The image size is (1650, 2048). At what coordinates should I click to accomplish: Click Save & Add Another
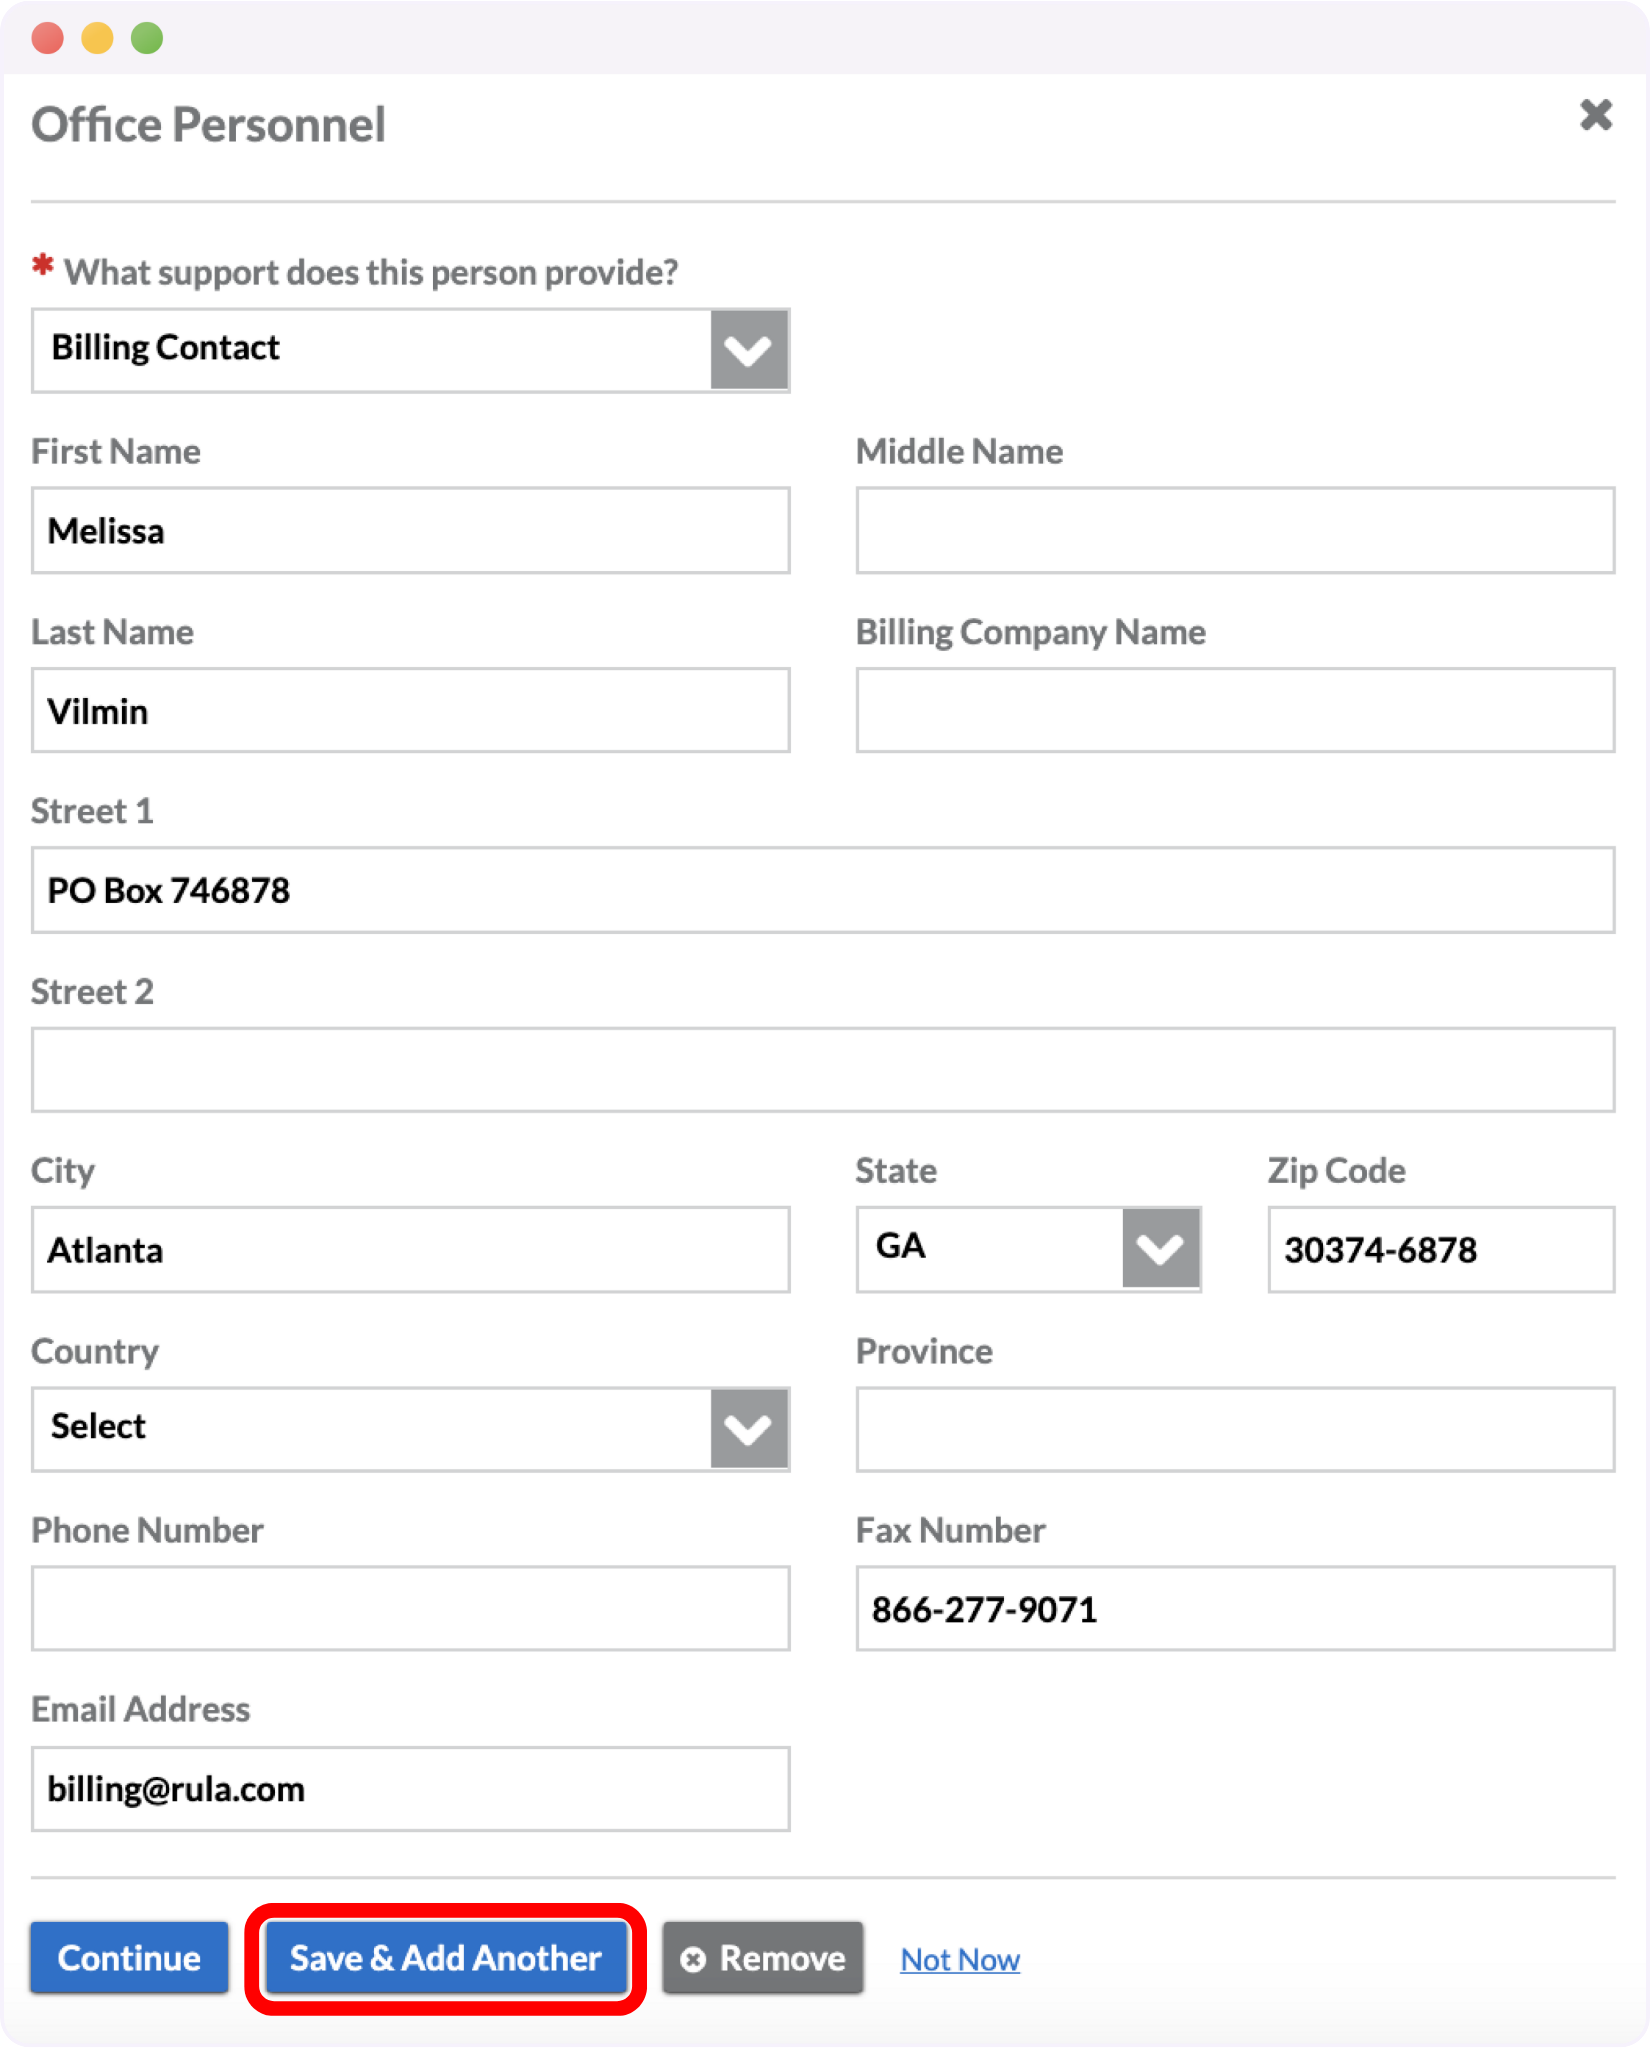pos(445,1958)
